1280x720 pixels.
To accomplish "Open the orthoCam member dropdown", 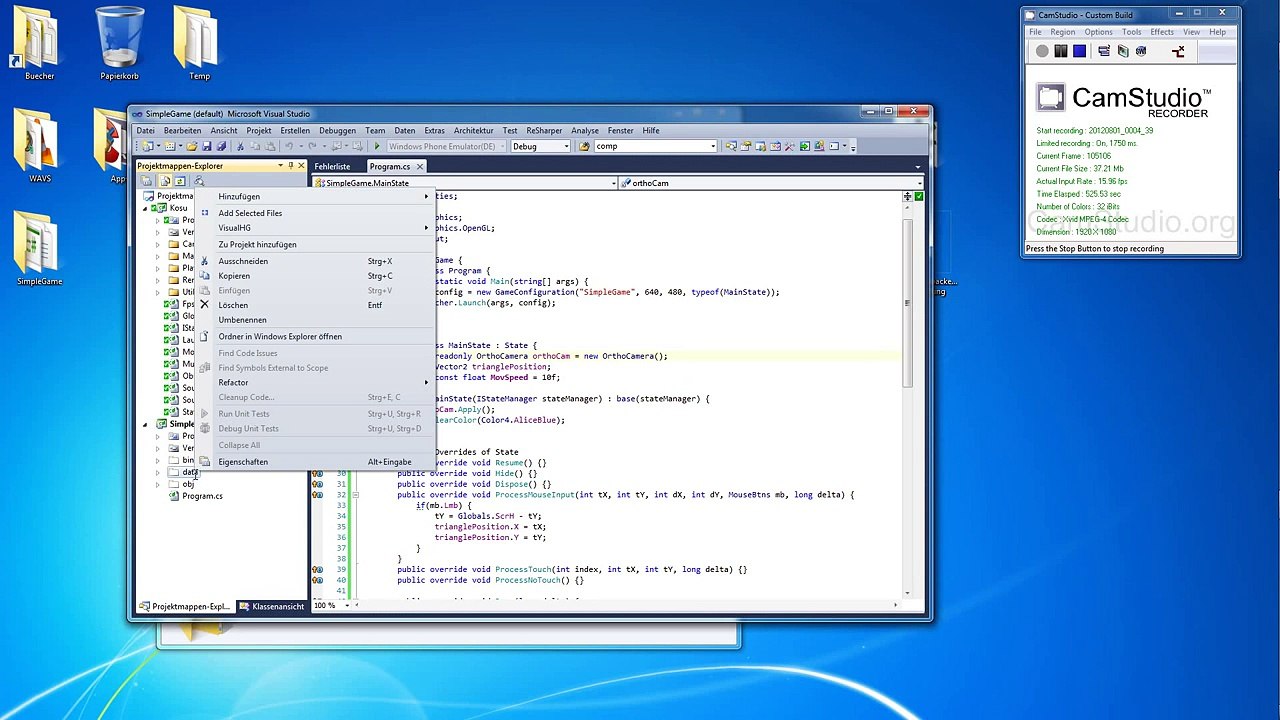I will 919,183.
